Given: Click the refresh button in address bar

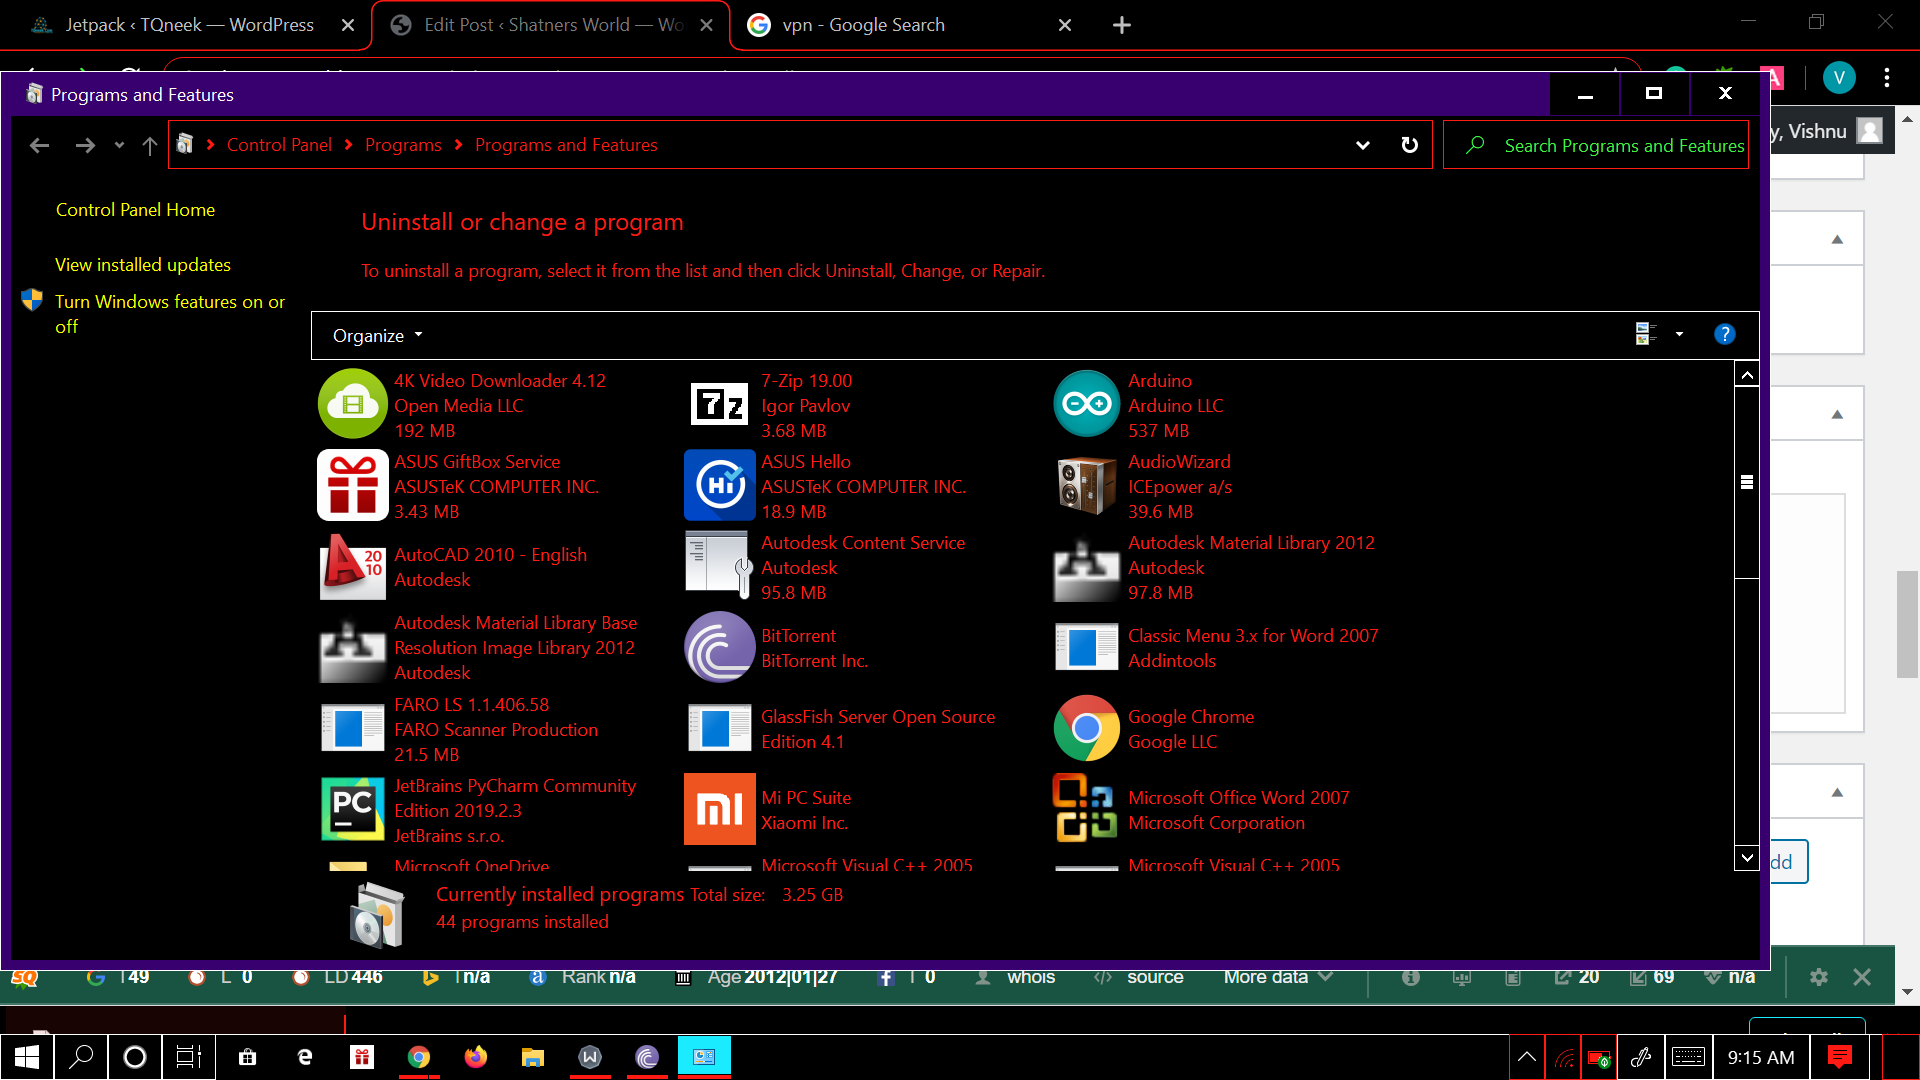Looking at the screenshot, I should tap(1409, 145).
